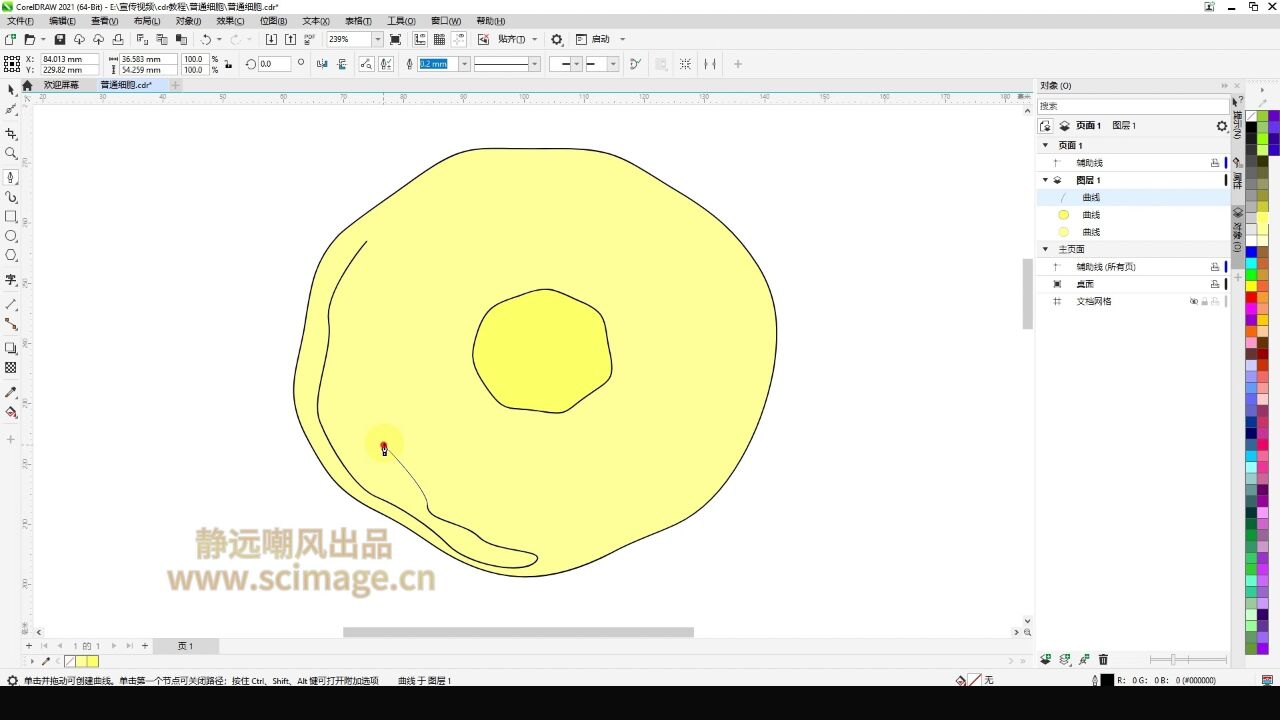Select the Interactive Fill tool
The image size is (1280, 720).
pyautogui.click(x=11, y=412)
